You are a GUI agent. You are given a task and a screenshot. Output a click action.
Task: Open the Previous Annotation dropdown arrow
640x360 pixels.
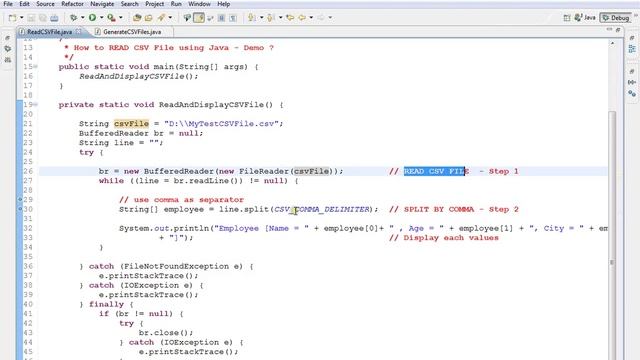click(280, 18)
